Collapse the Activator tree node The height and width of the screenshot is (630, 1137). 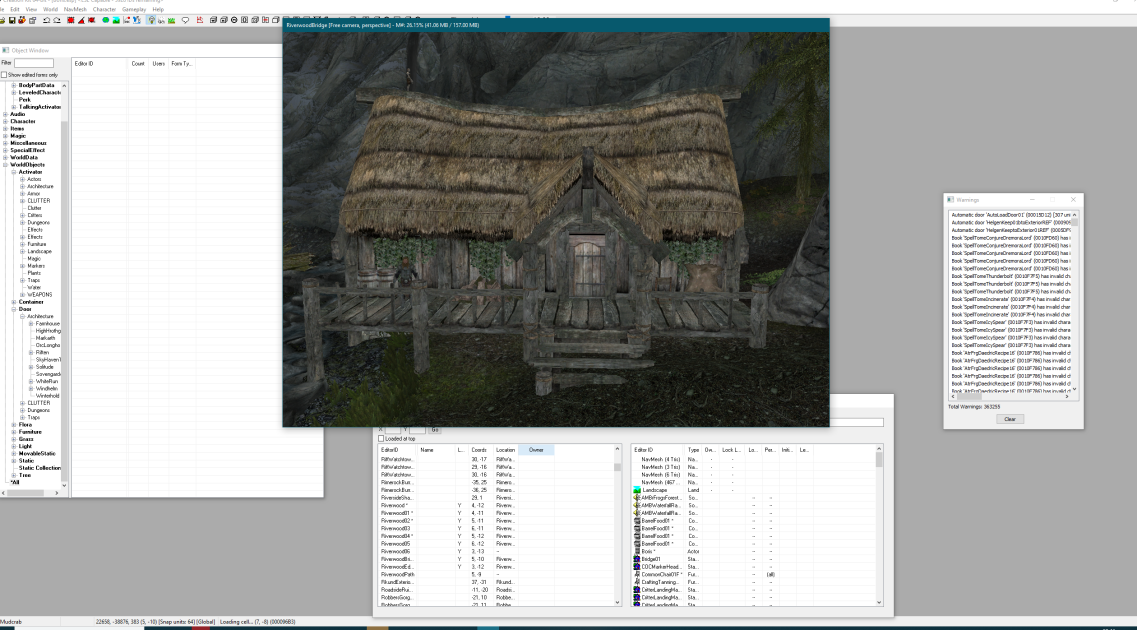(x=14, y=172)
